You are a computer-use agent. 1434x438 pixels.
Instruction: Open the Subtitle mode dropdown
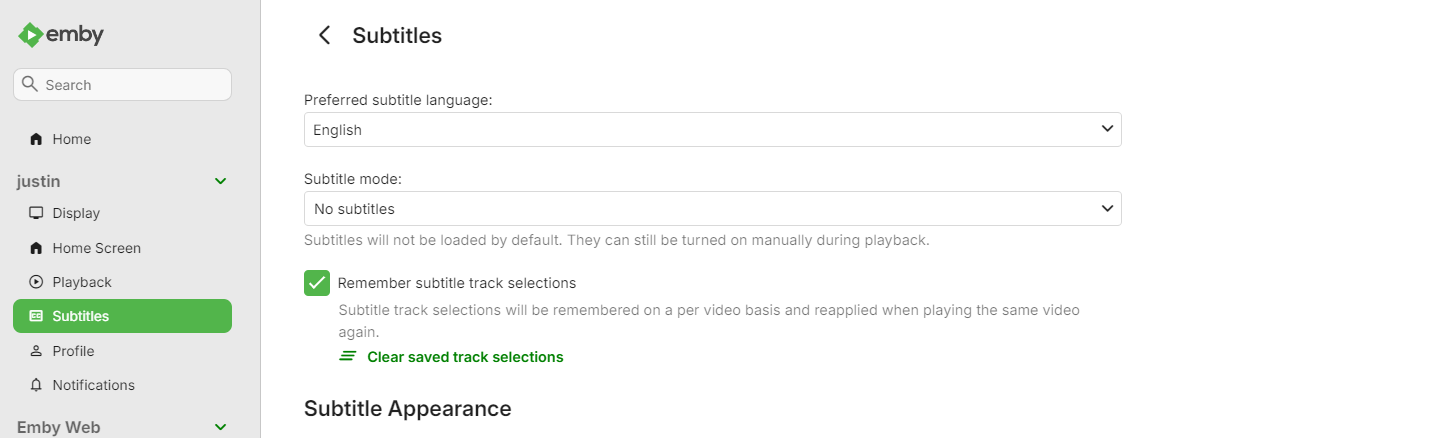[x=712, y=209]
